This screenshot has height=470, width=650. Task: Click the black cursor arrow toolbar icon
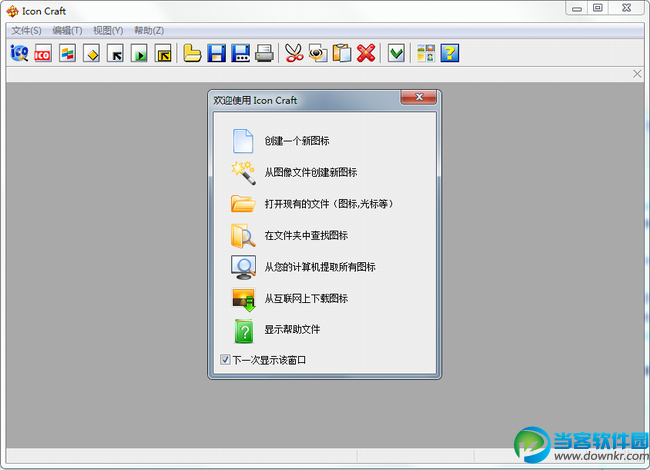point(116,53)
